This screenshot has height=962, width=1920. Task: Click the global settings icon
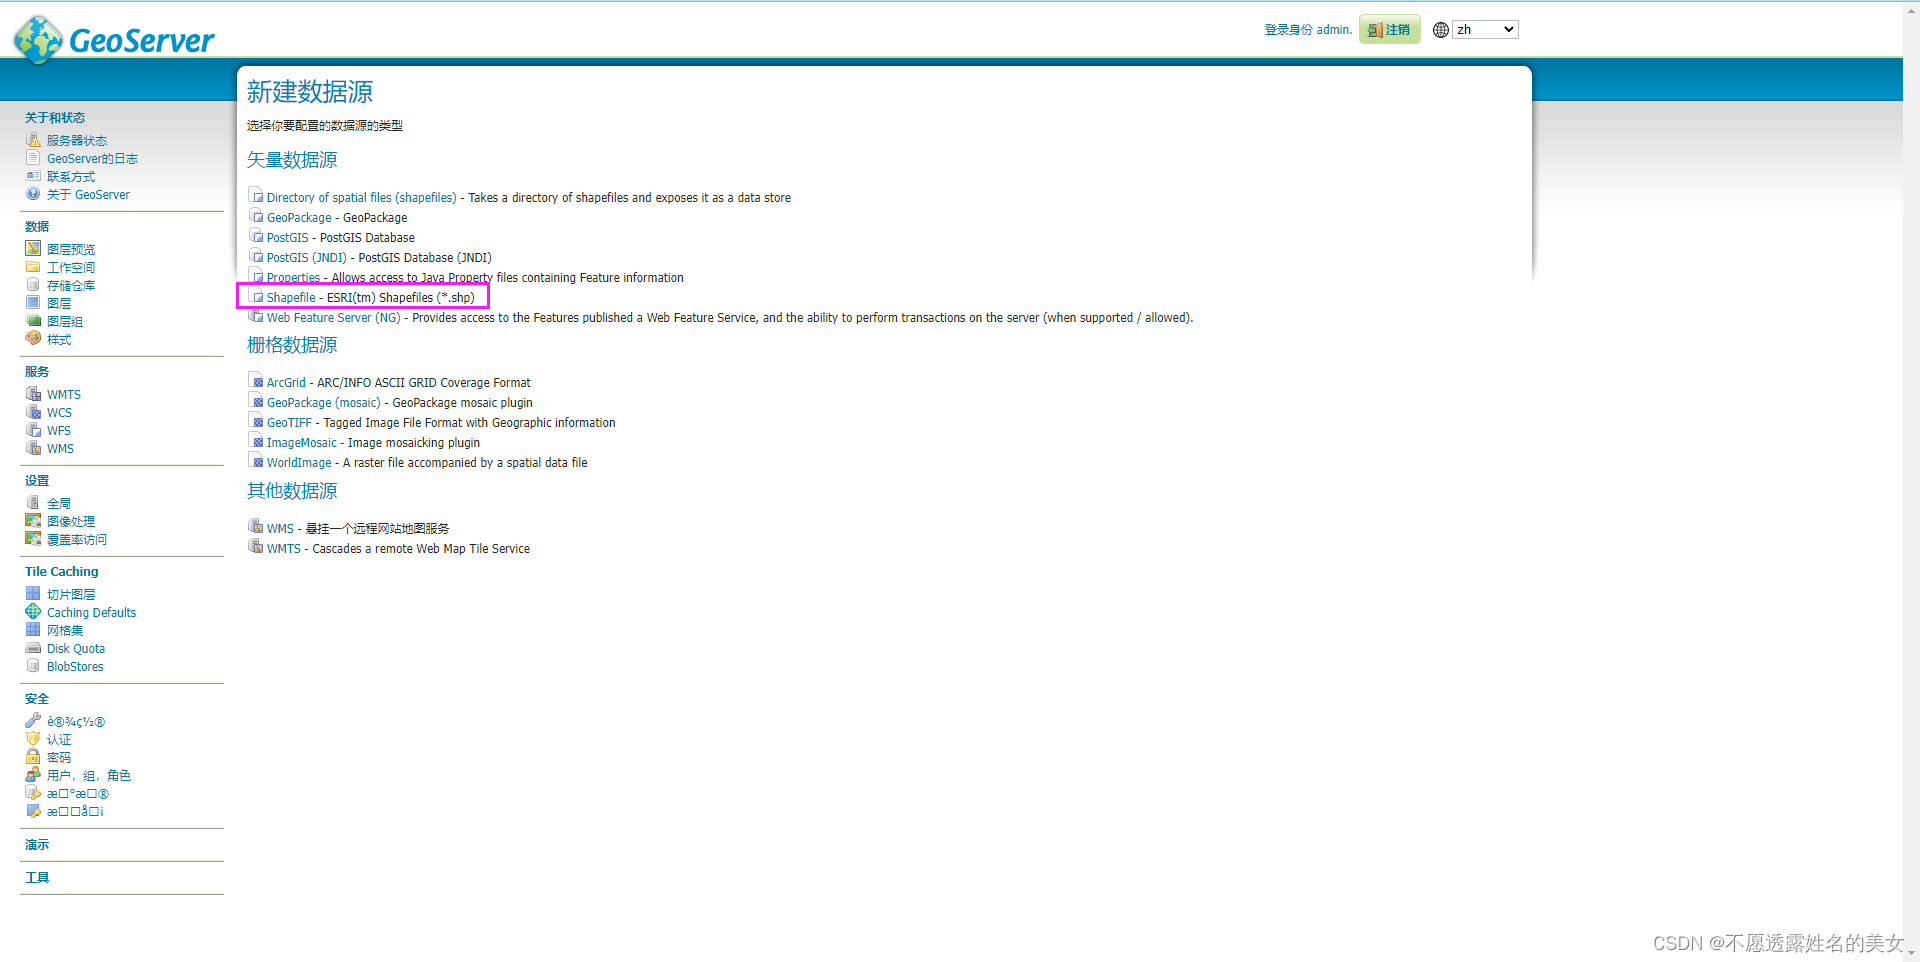[x=33, y=503]
